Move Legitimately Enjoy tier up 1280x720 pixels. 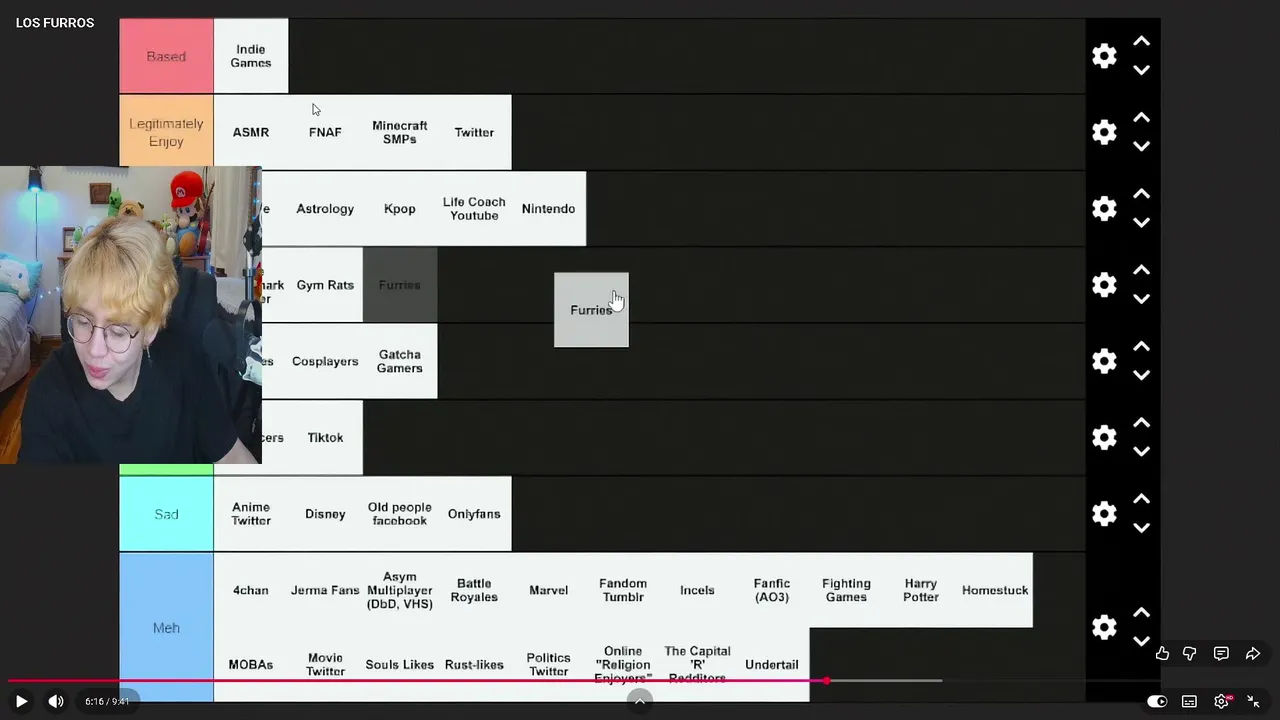tap(1141, 118)
